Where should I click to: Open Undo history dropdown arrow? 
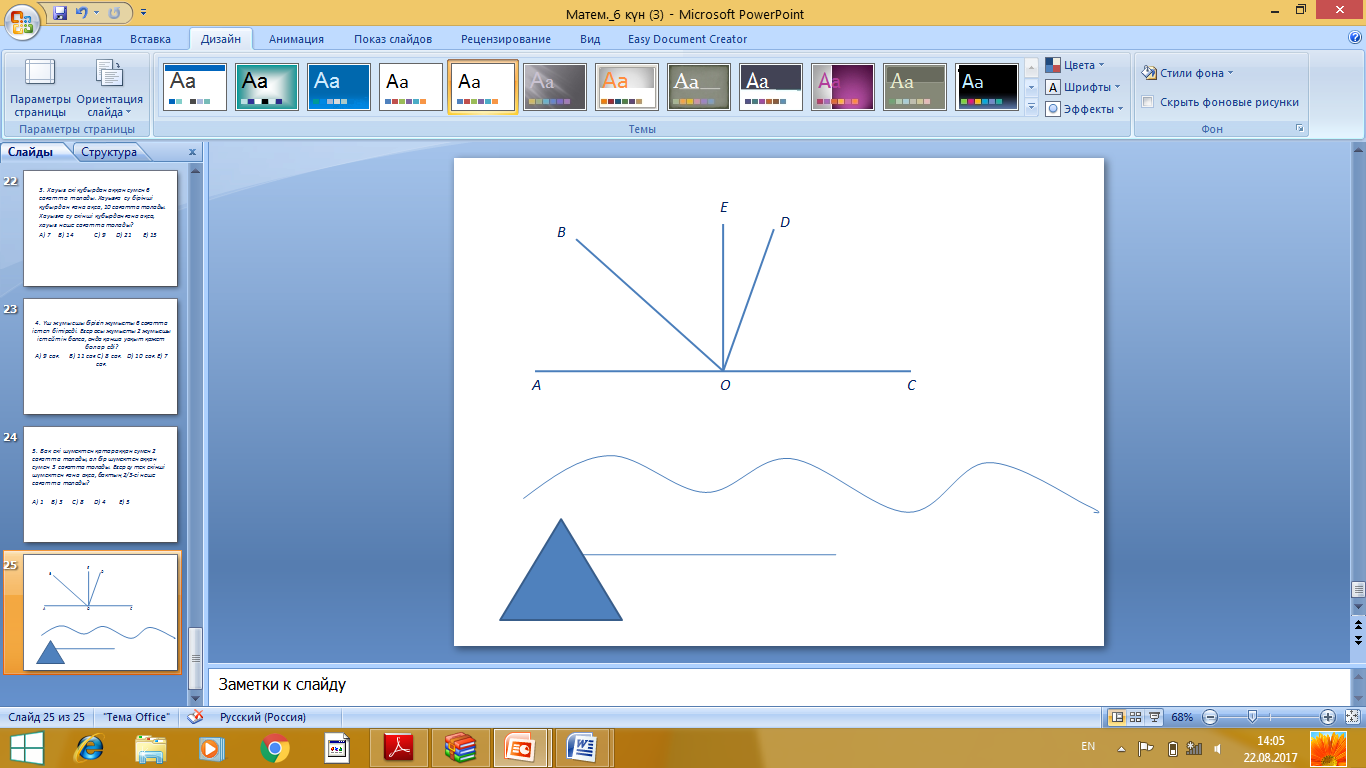pyautogui.click(x=96, y=14)
